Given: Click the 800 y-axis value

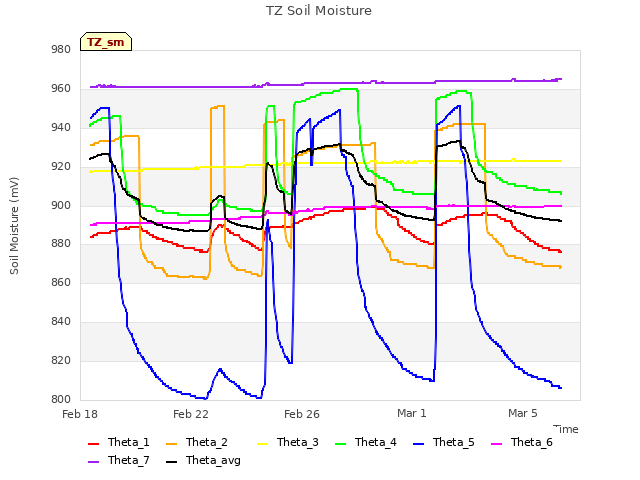Looking at the screenshot, I should click(61, 399).
